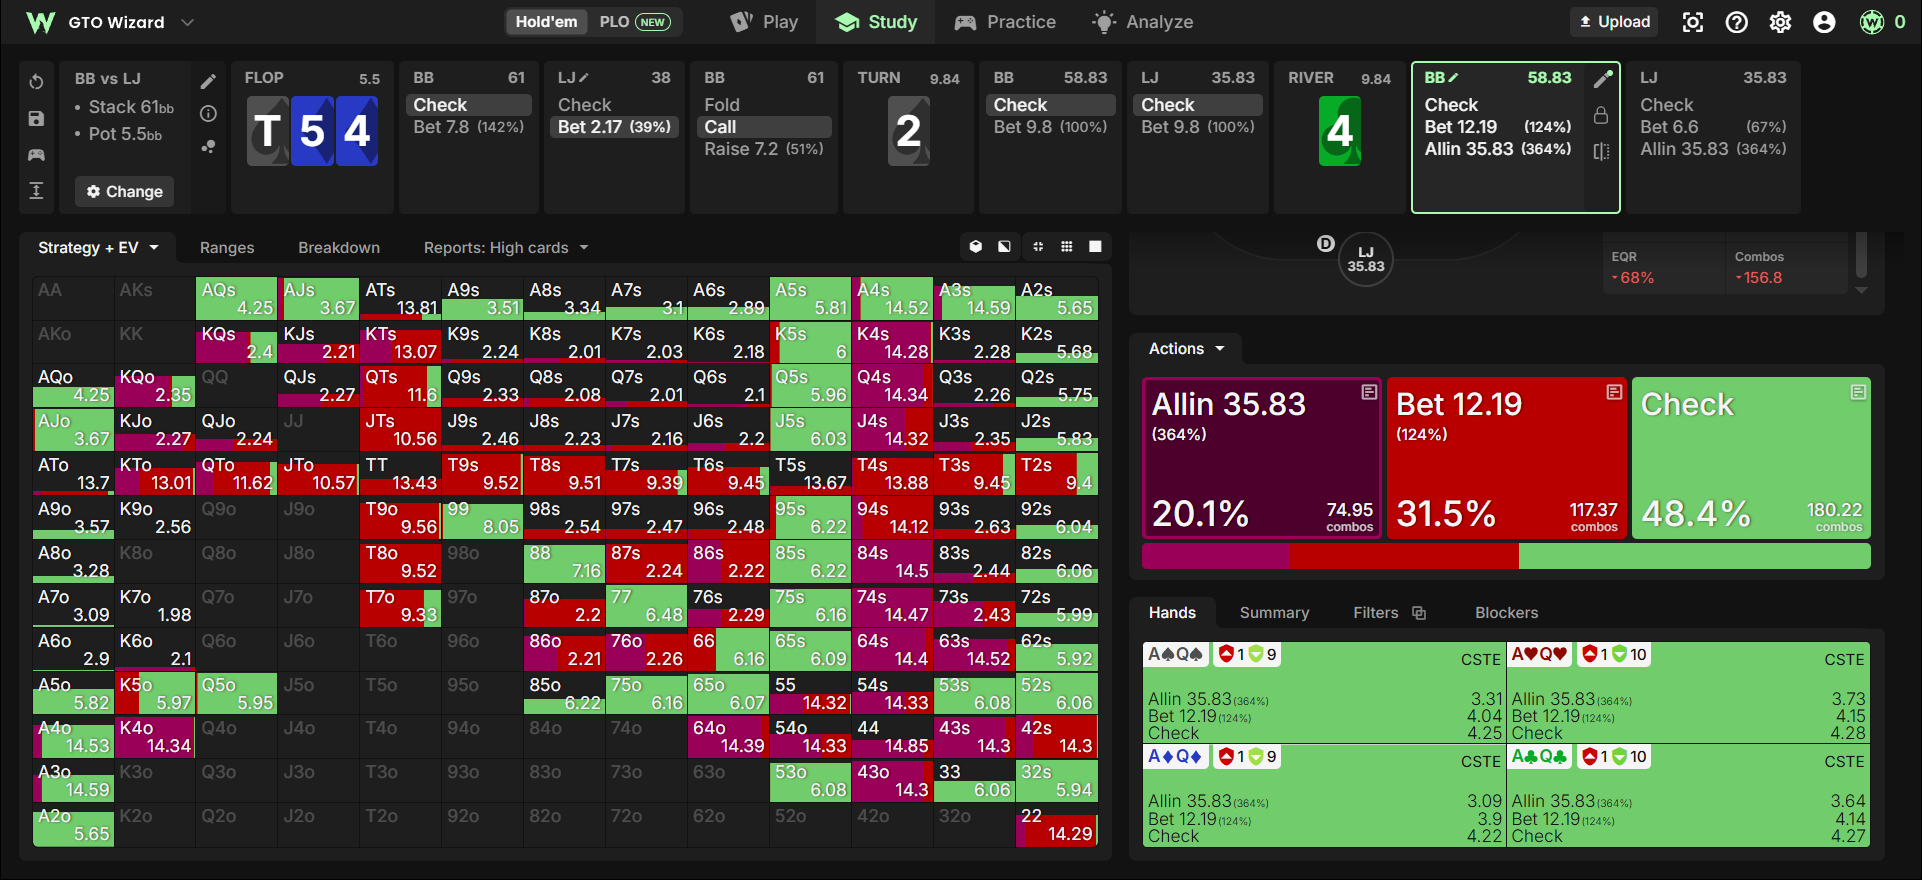Select the Hold'em game type toggle
This screenshot has width=1922, height=880.
(546, 22)
